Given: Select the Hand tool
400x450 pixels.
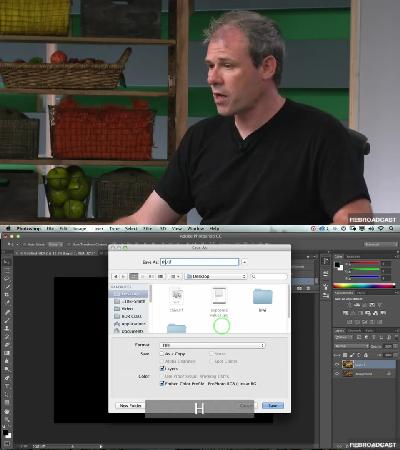Looking at the screenshot, I should click(x=7, y=412).
